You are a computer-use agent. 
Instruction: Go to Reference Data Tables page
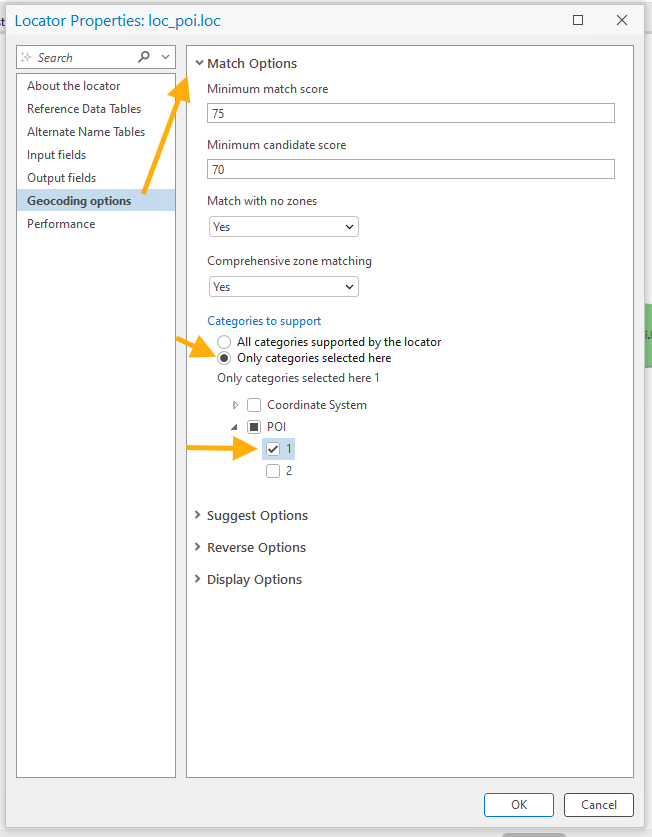pos(84,109)
